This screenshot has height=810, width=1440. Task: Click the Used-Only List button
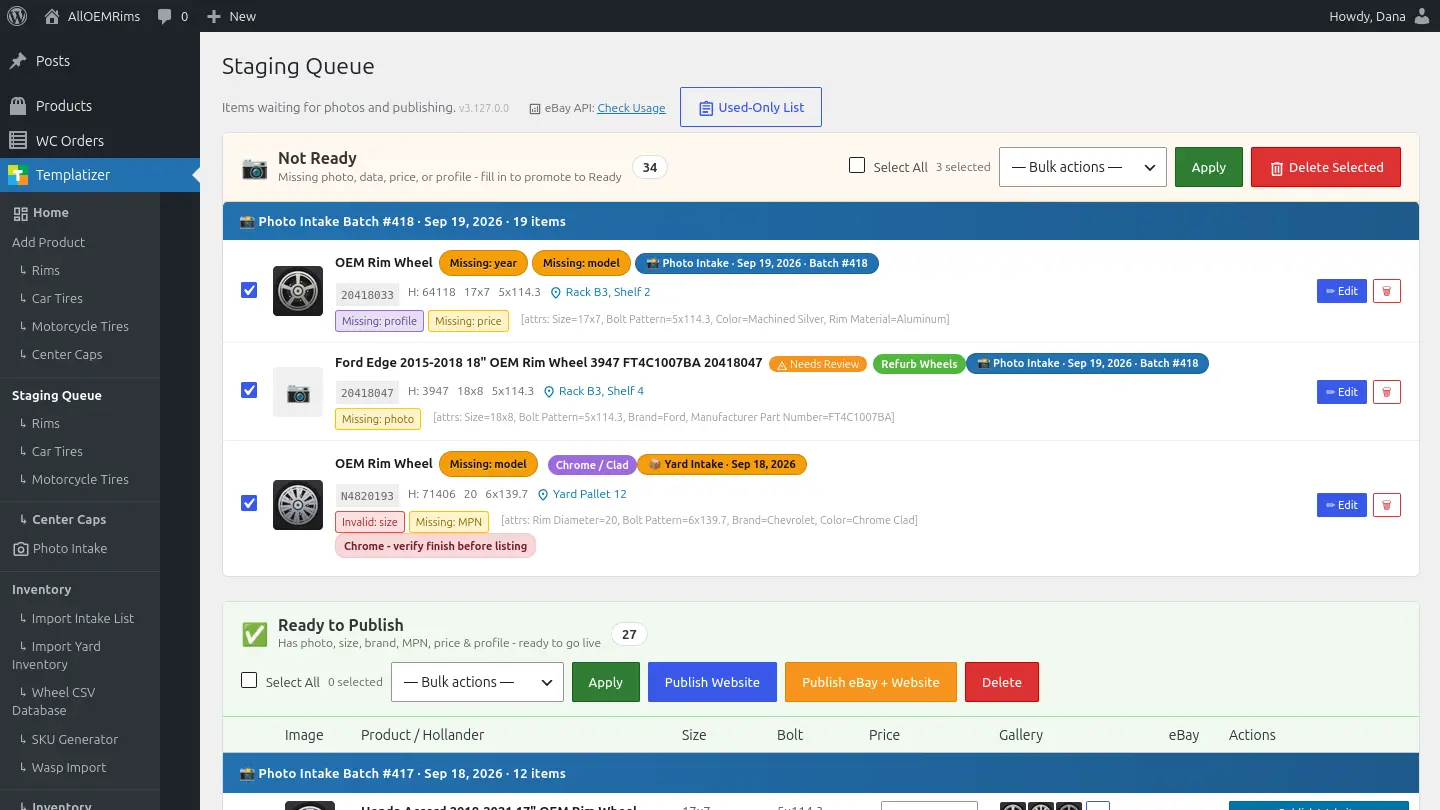point(751,107)
